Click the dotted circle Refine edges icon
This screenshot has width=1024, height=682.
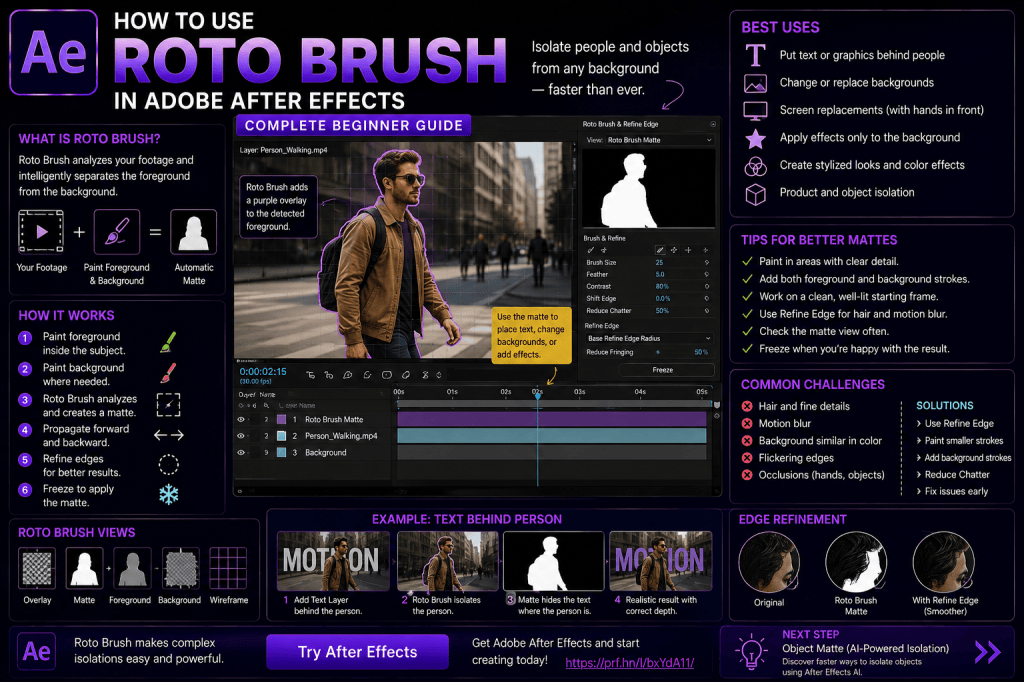(168, 464)
